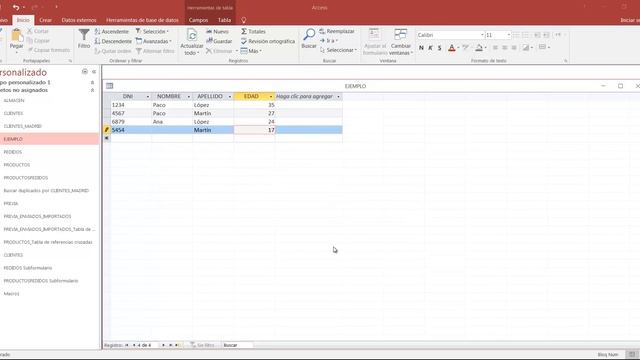Click the Ana name cell
This screenshot has height=360, width=640.
(172, 122)
